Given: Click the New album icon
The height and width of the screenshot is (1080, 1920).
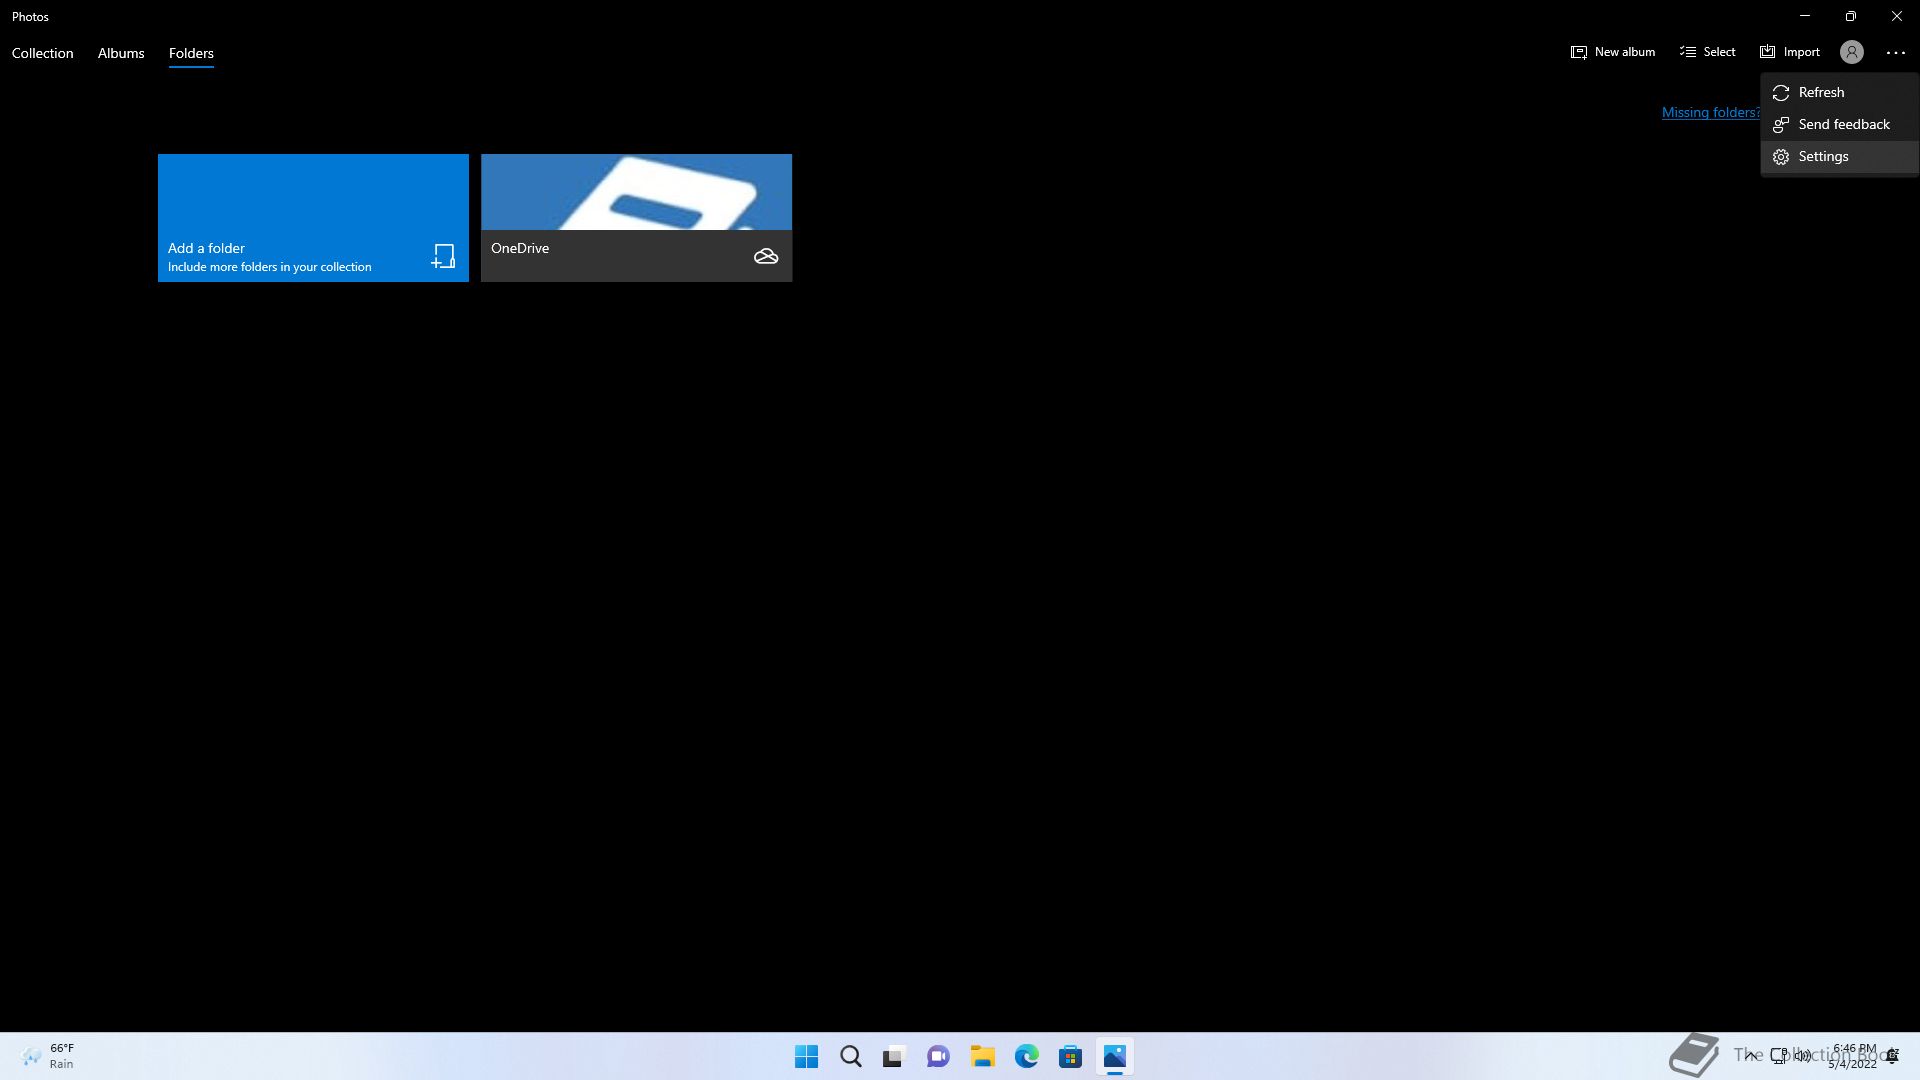Looking at the screenshot, I should coord(1579,52).
